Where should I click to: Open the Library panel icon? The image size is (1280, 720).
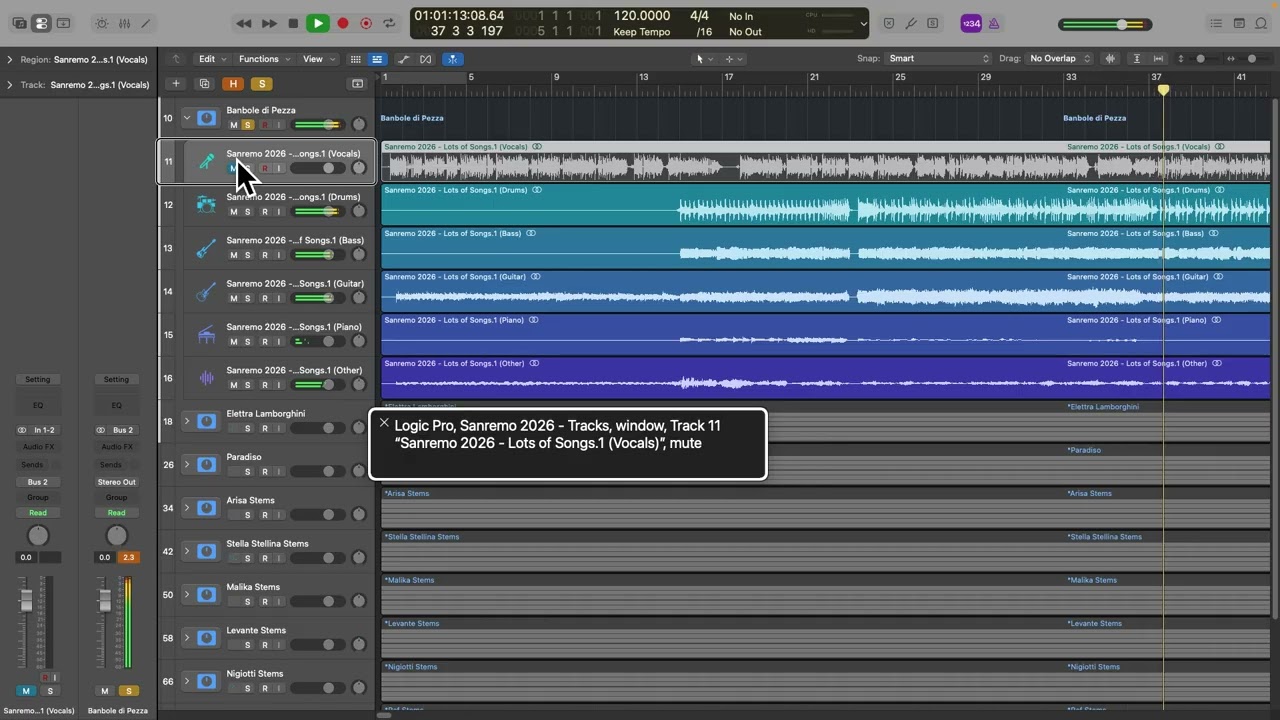(19, 23)
